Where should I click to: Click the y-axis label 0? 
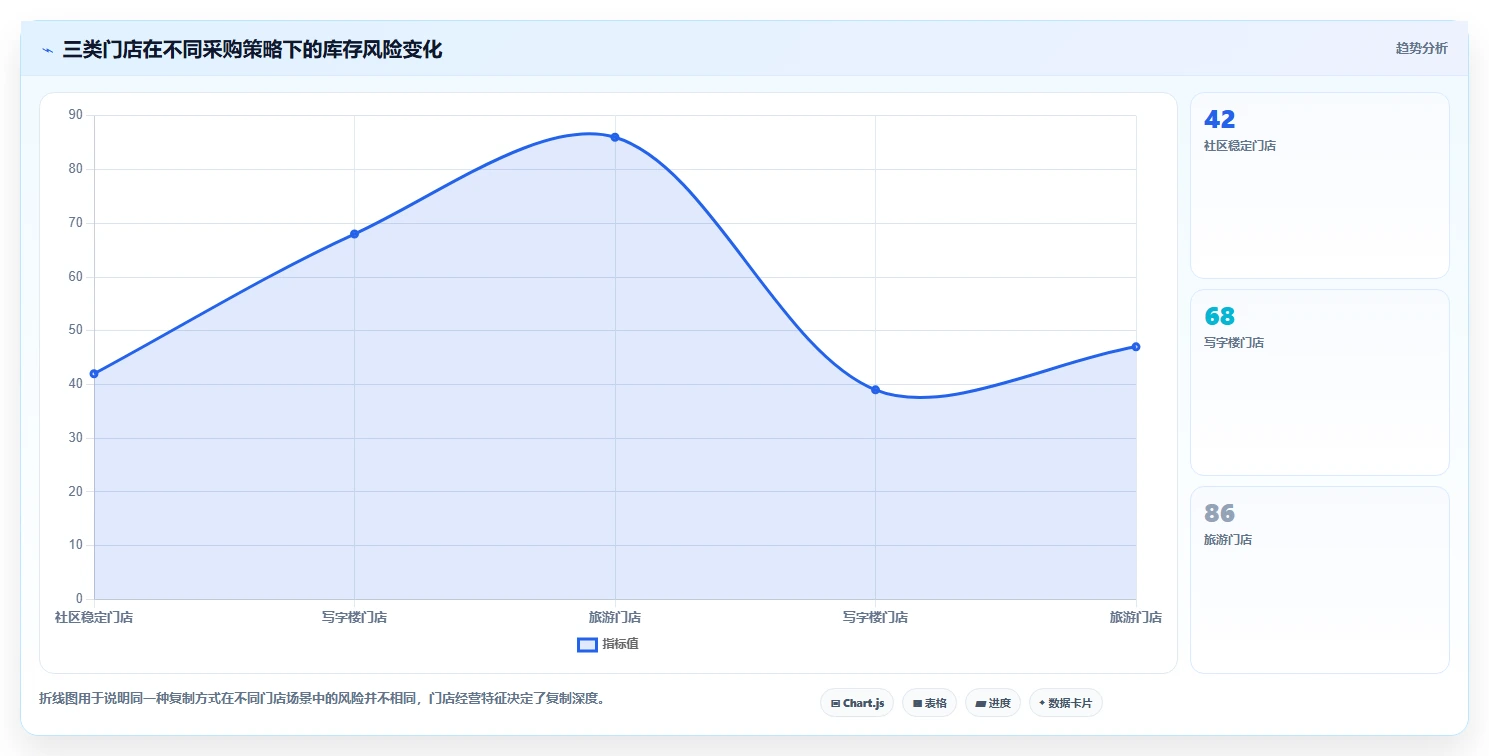coord(80,599)
